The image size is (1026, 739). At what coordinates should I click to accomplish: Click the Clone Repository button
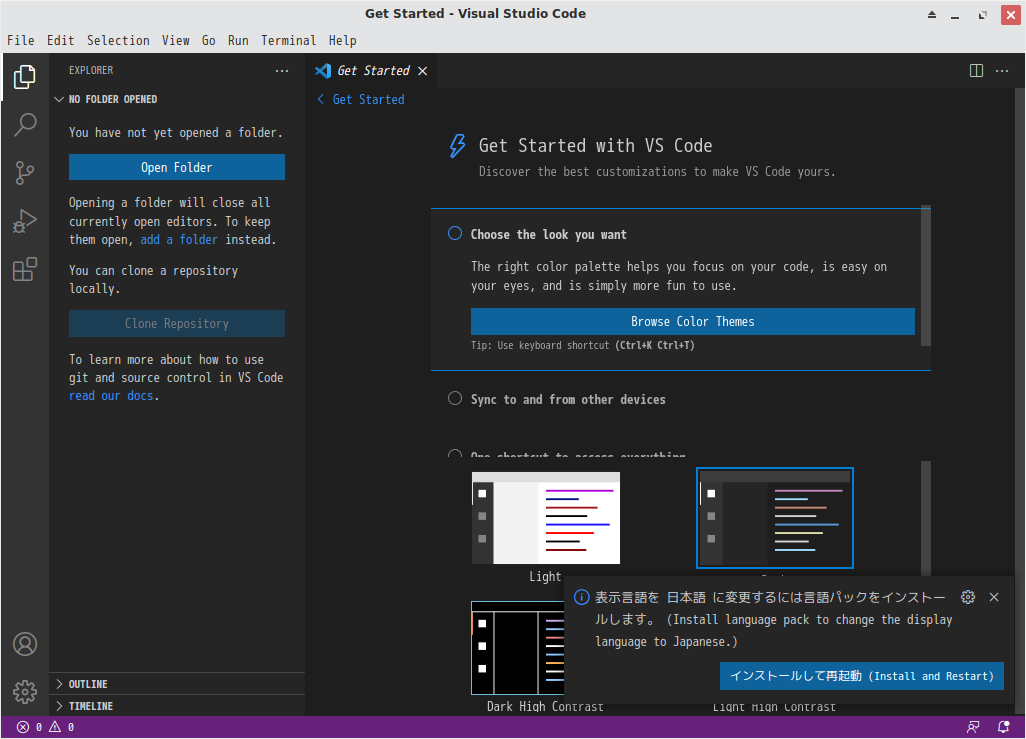(x=177, y=323)
